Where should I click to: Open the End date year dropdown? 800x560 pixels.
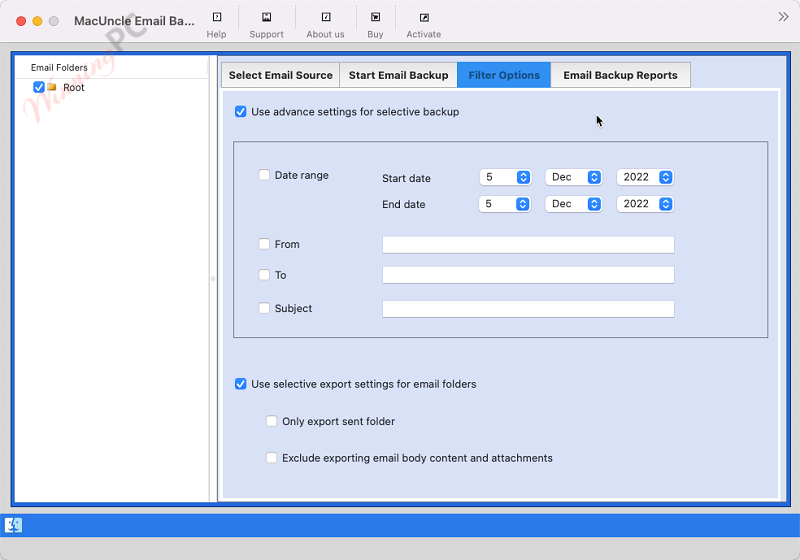(x=645, y=204)
